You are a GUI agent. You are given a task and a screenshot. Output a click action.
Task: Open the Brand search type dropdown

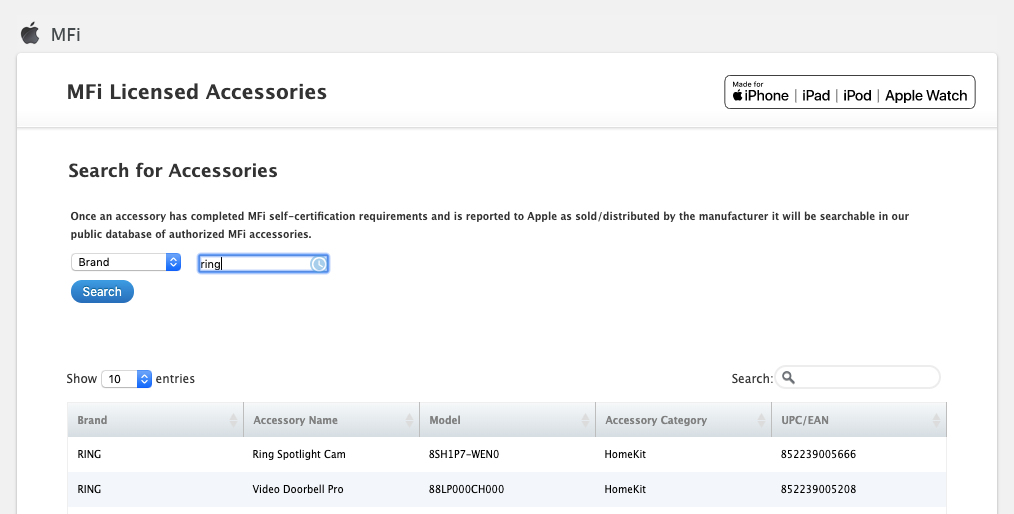click(x=125, y=262)
